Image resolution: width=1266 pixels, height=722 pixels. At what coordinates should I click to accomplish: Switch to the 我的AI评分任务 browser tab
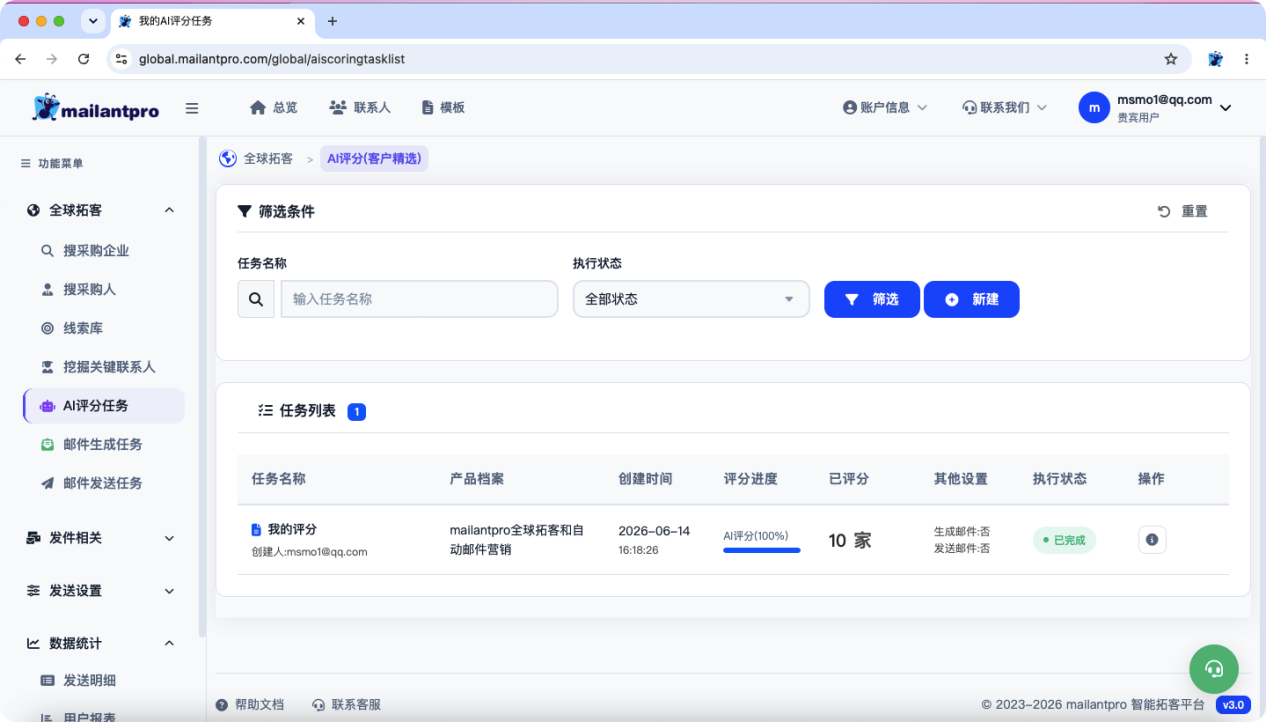[x=210, y=21]
